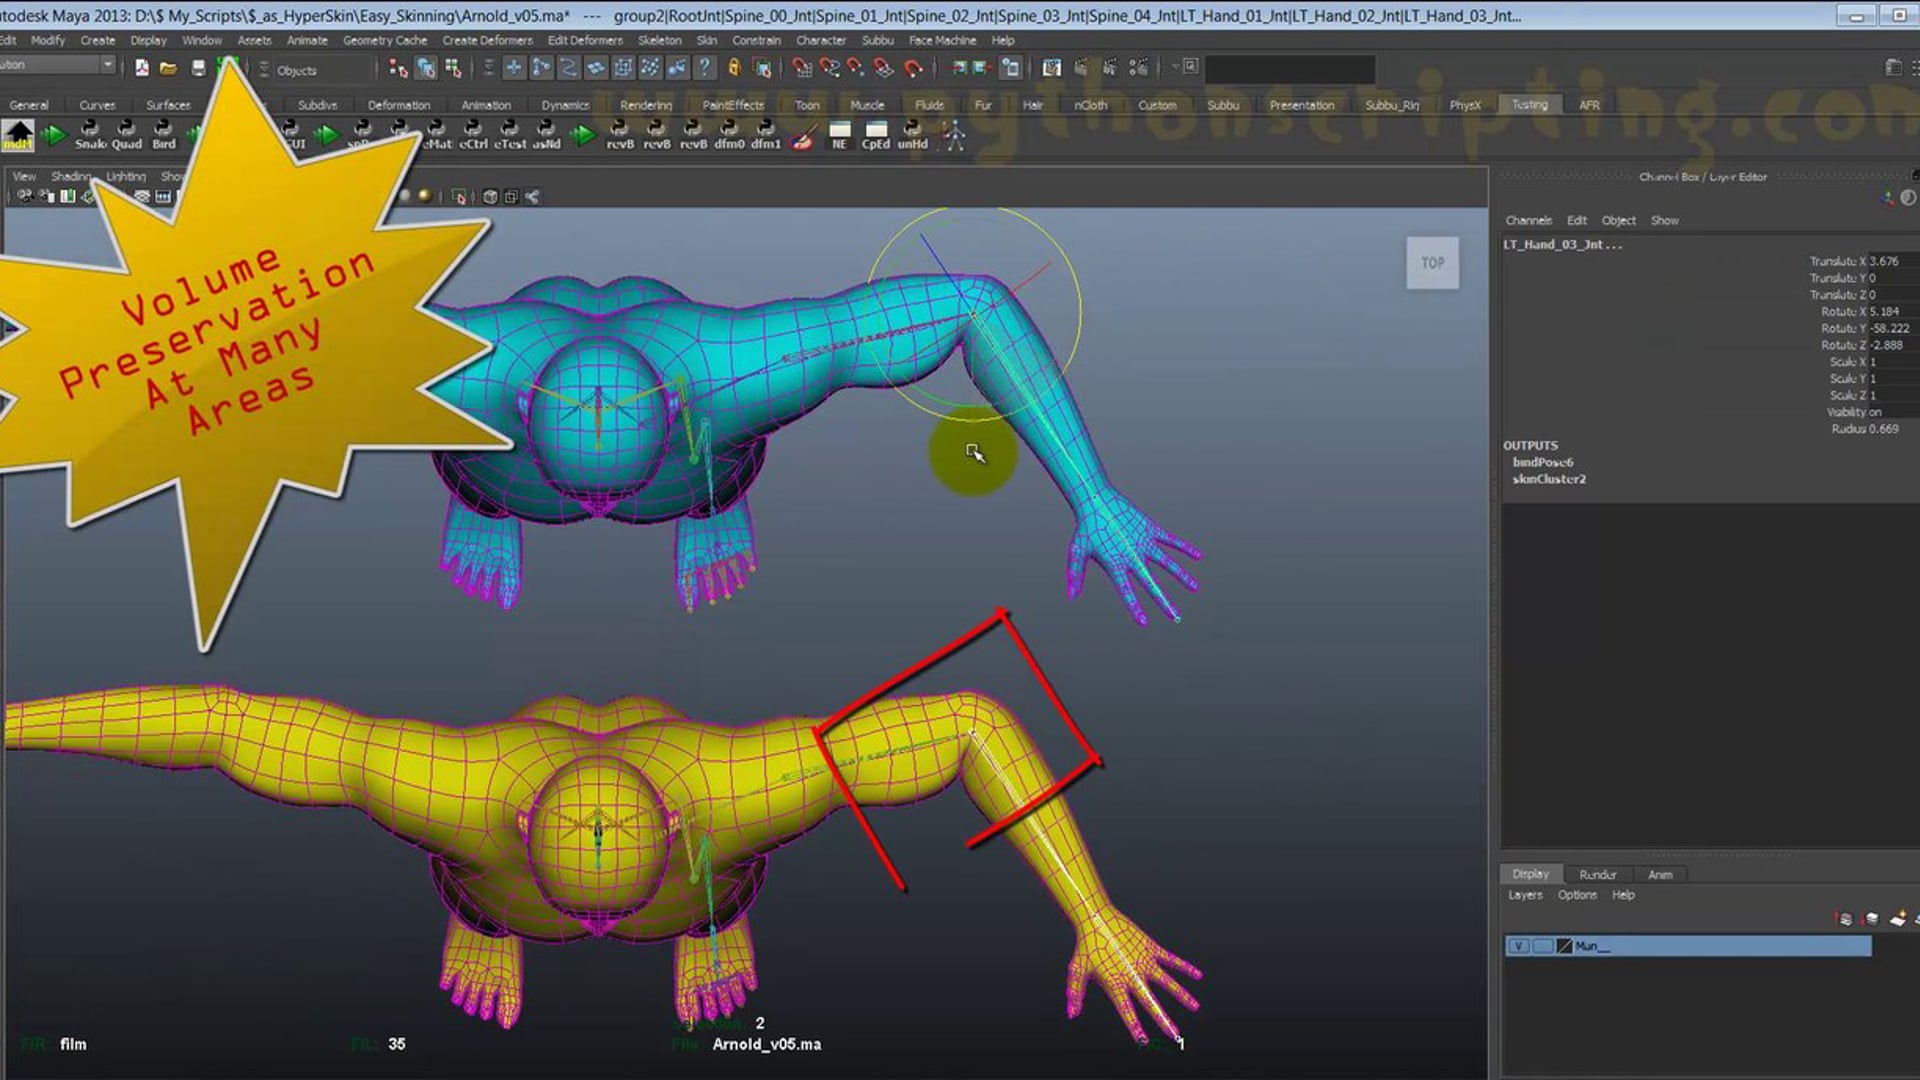Image resolution: width=1920 pixels, height=1080 pixels.
Task: Click the New Scene icon
Action: point(142,68)
